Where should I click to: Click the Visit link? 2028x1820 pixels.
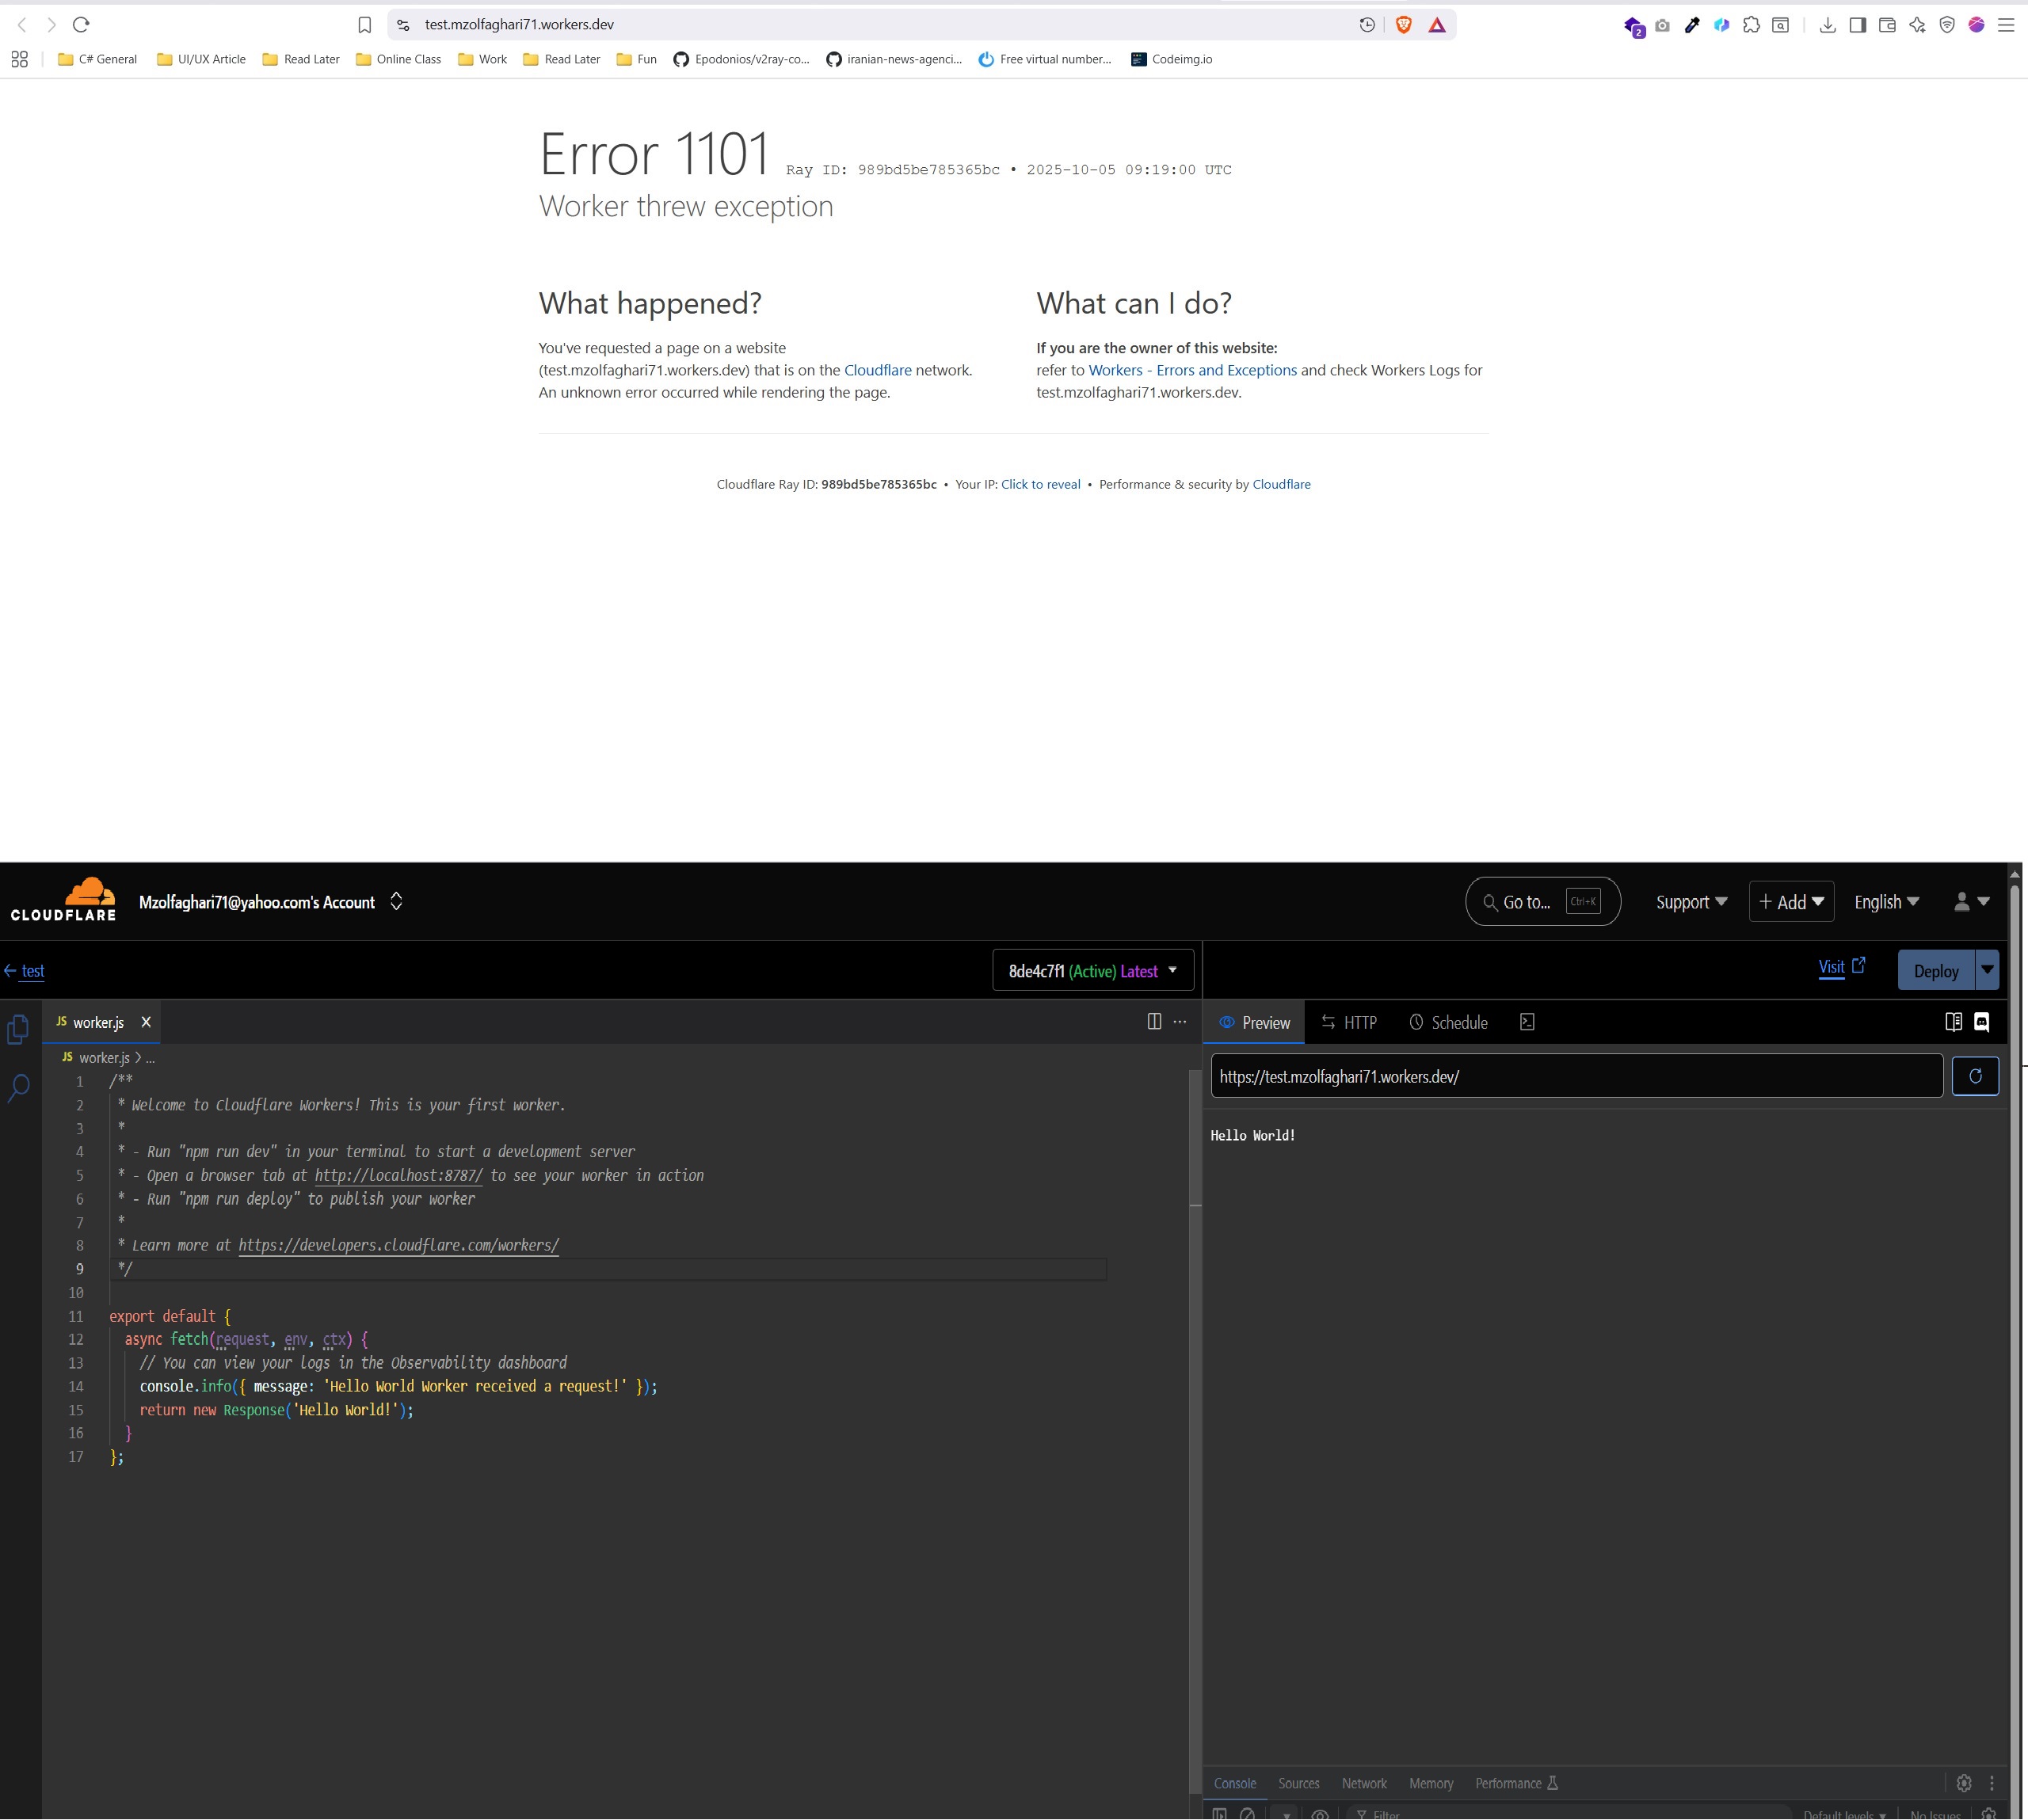(x=1831, y=967)
